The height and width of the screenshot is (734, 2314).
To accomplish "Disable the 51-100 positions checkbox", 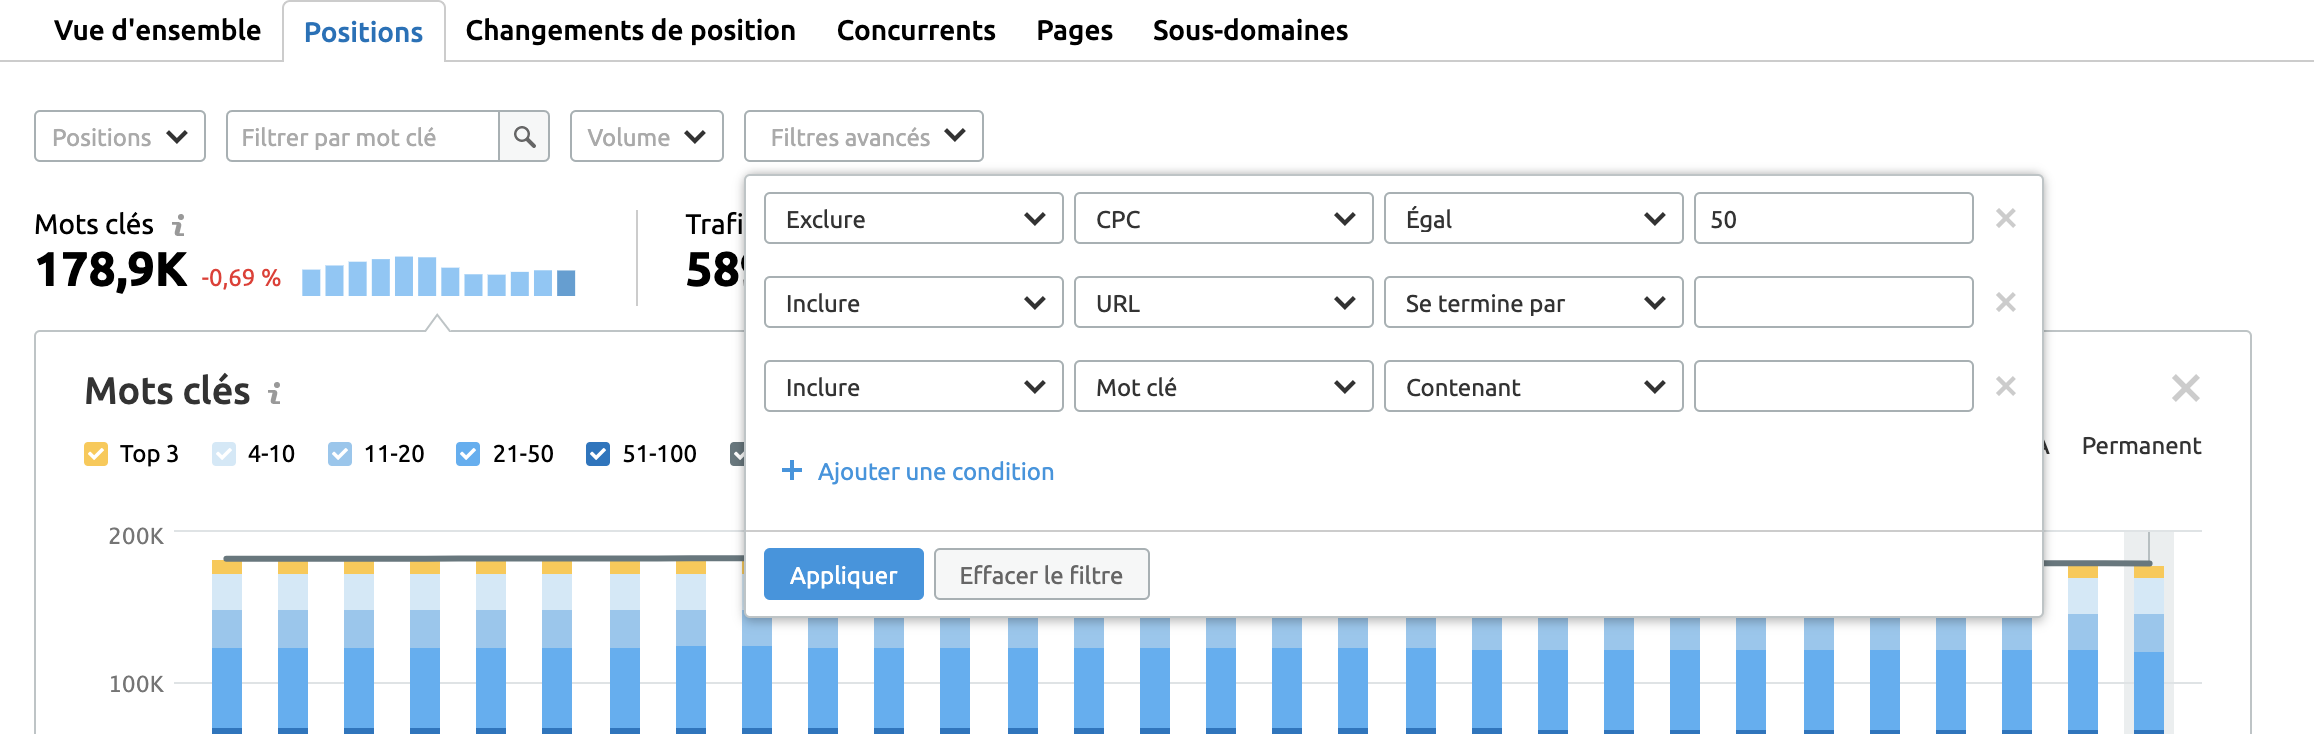I will tap(598, 454).
